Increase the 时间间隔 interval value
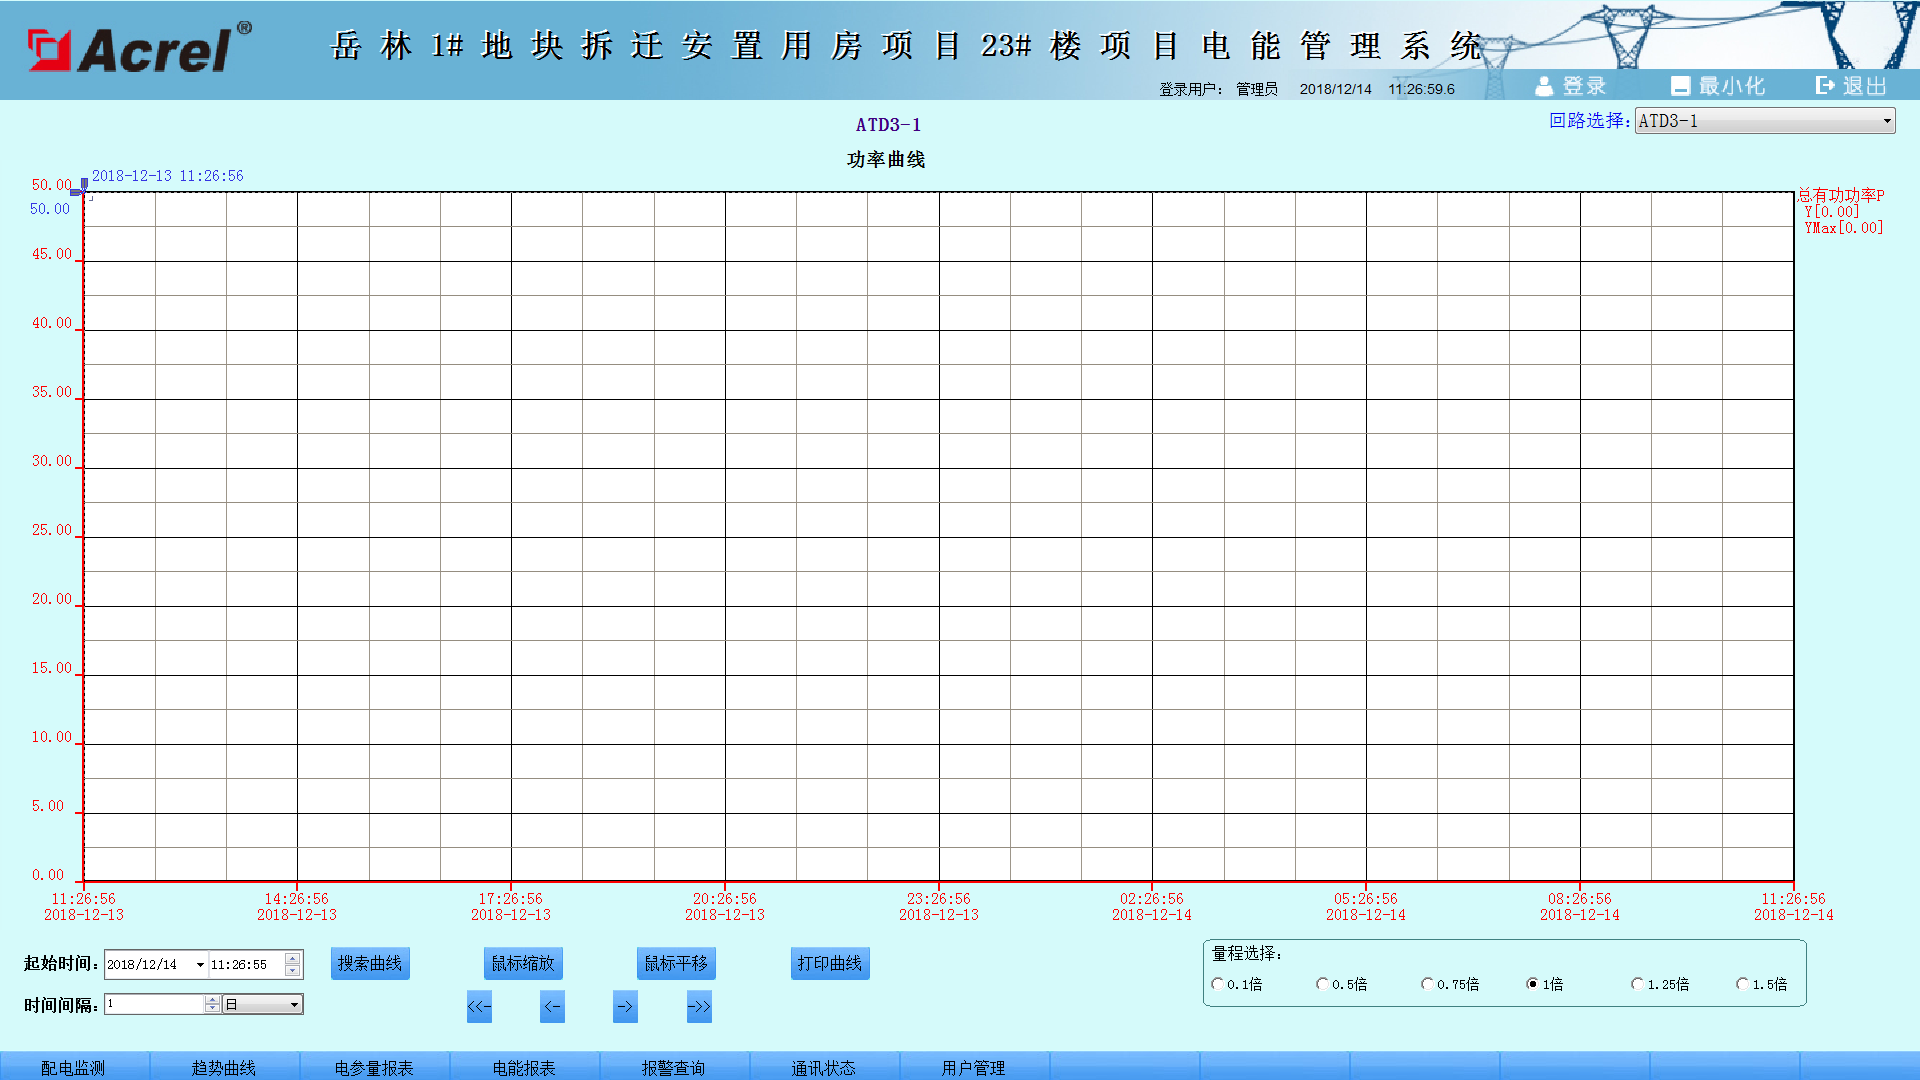The image size is (1920, 1080). [212, 1000]
